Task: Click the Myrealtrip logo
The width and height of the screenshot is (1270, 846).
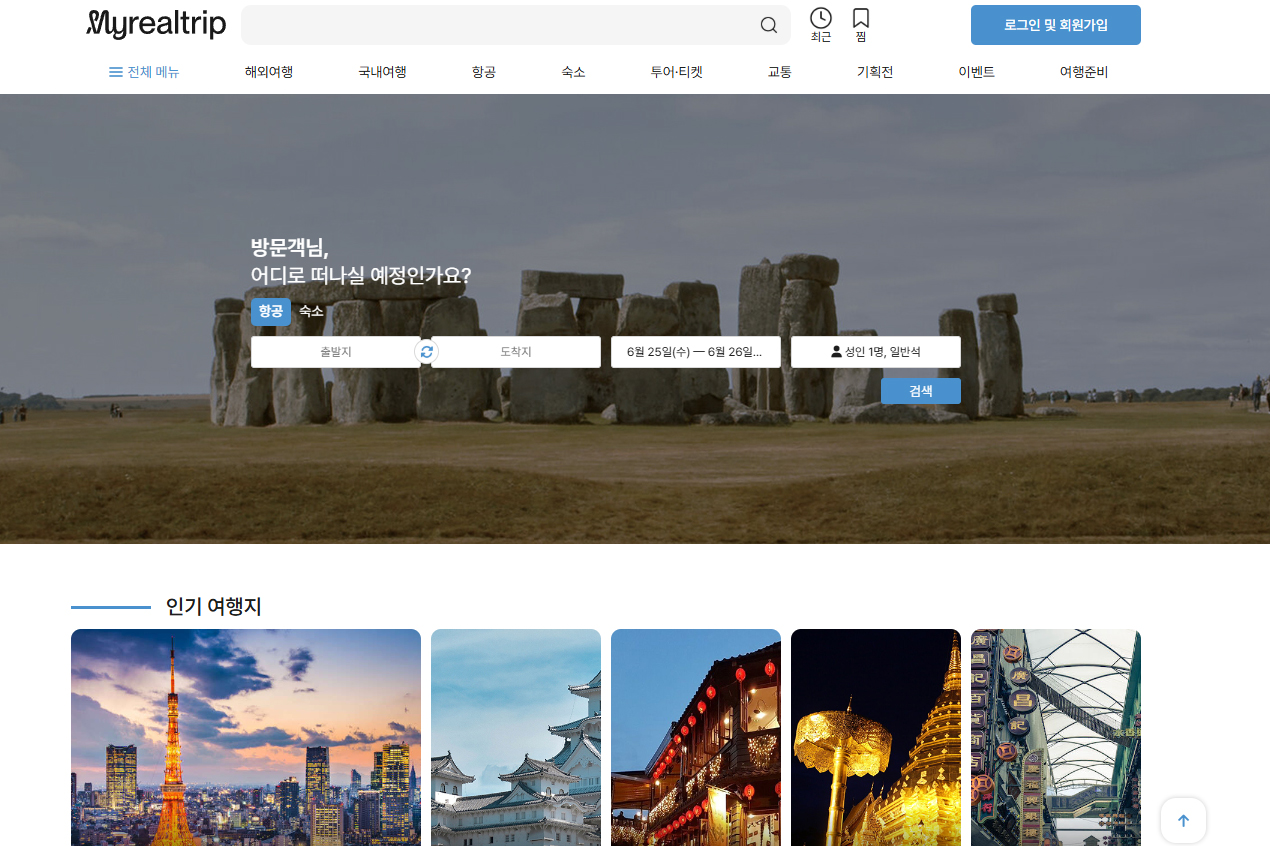Action: pyautogui.click(x=156, y=25)
